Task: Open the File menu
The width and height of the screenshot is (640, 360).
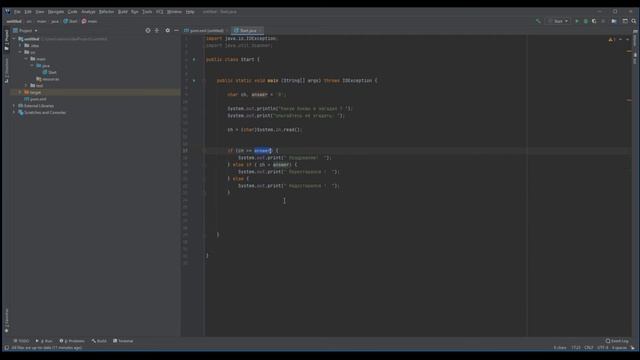Action: (17, 12)
